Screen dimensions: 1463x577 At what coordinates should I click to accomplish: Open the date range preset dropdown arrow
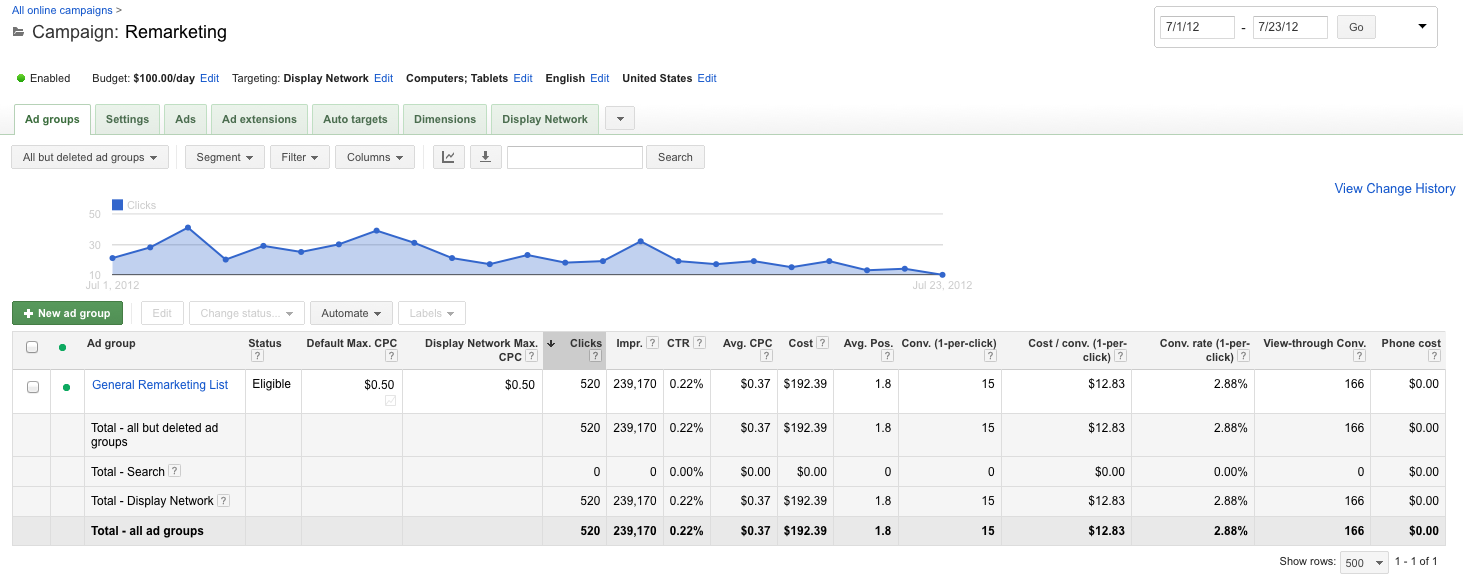coord(1422,27)
